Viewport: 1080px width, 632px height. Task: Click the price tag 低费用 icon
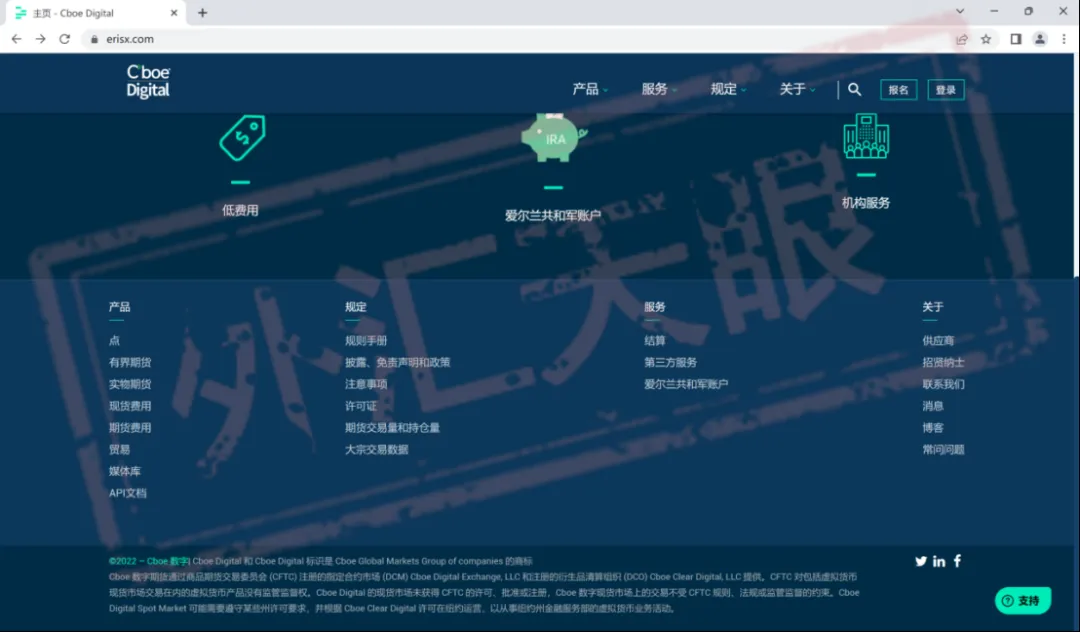coord(242,138)
